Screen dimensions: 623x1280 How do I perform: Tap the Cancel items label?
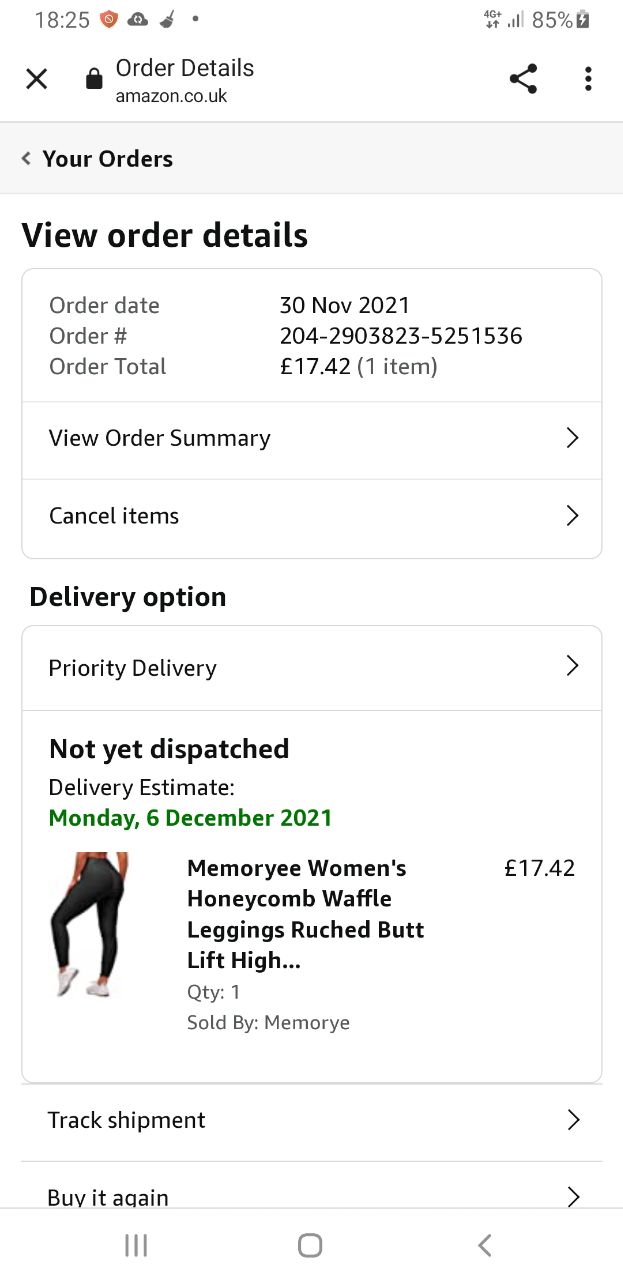[114, 516]
